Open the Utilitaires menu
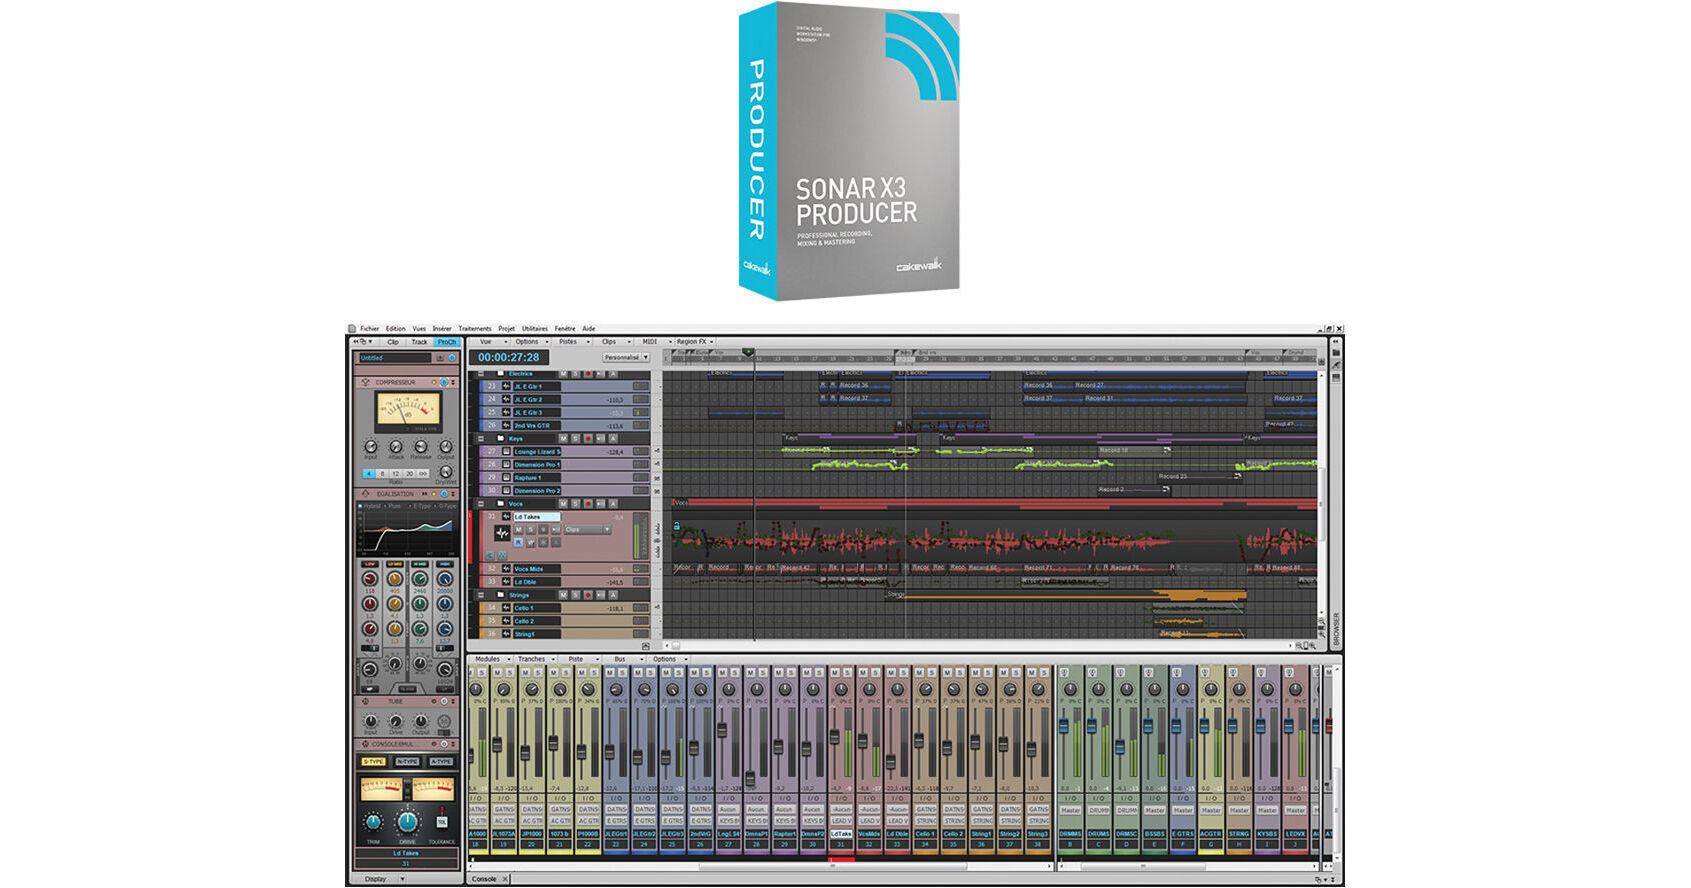 coord(535,328)
